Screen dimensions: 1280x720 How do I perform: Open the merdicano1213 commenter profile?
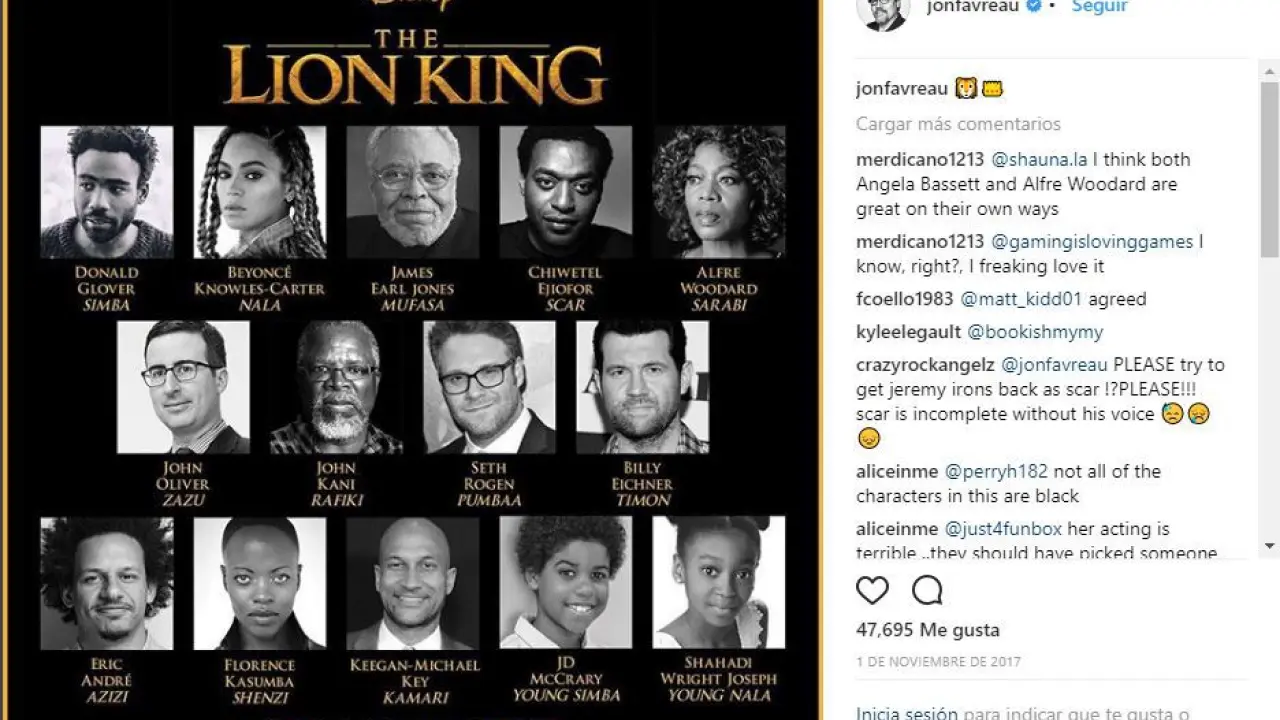(x=919, y=159)
